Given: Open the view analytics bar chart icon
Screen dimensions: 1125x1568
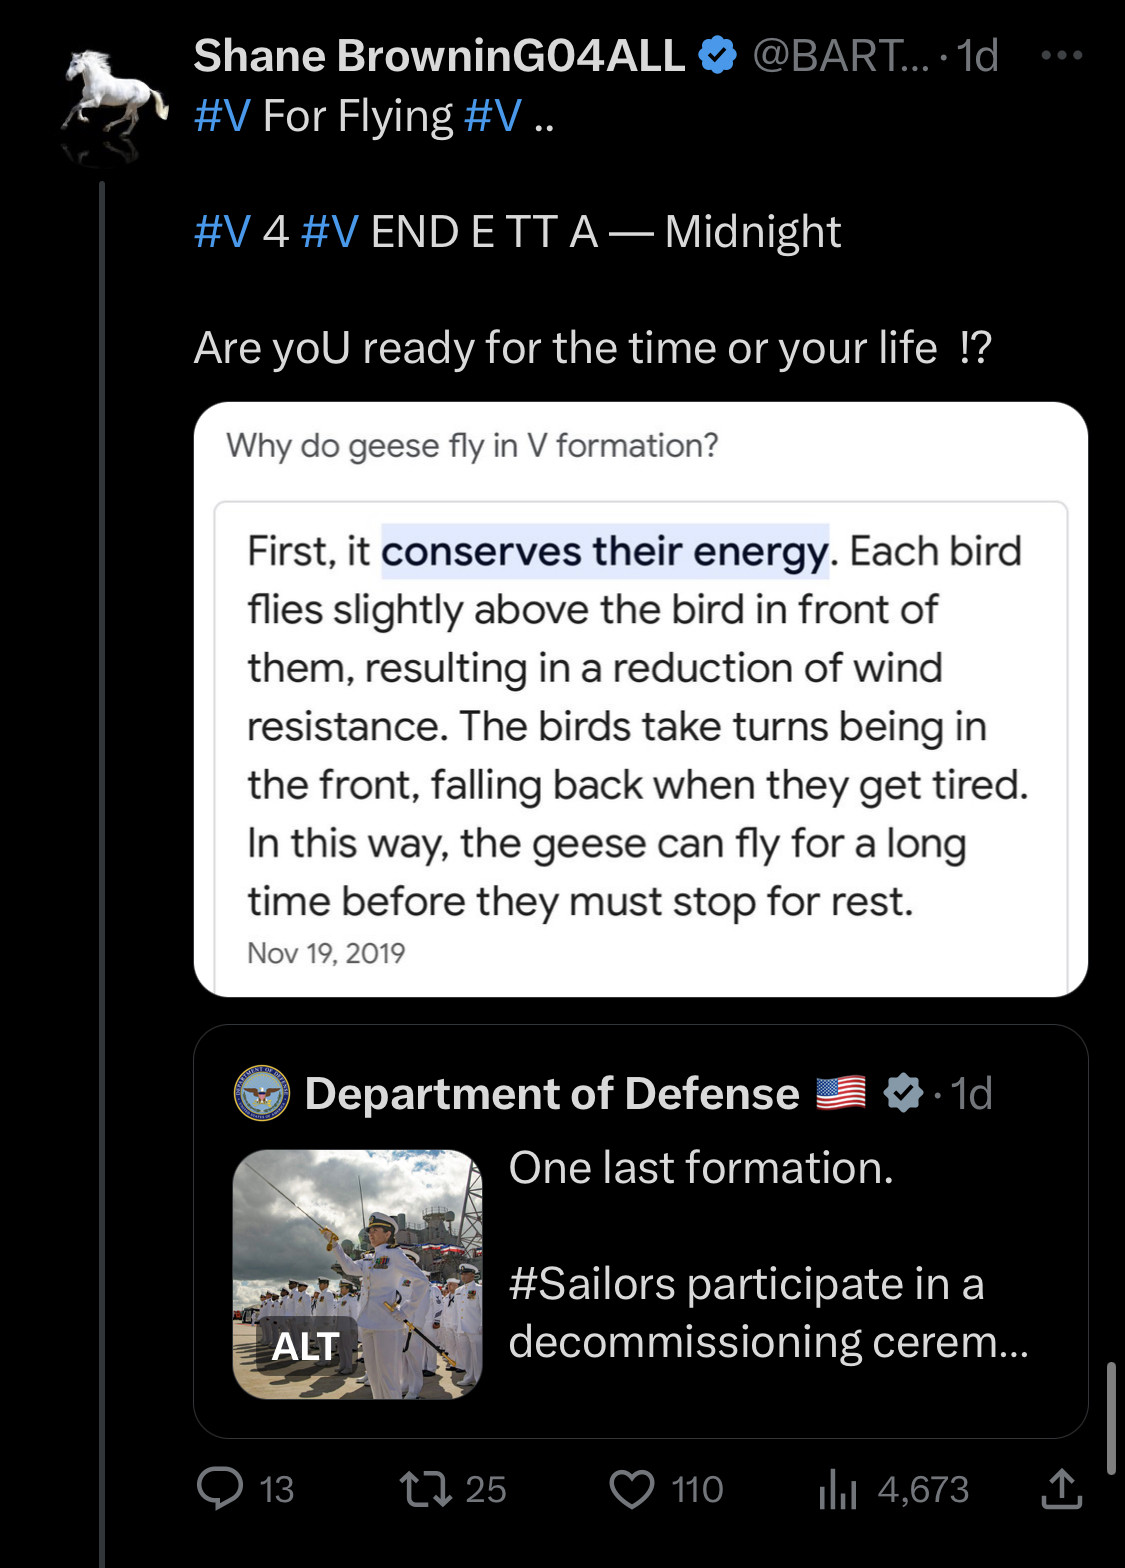Looking at the screenshot, I should [x=838, y=1490].
